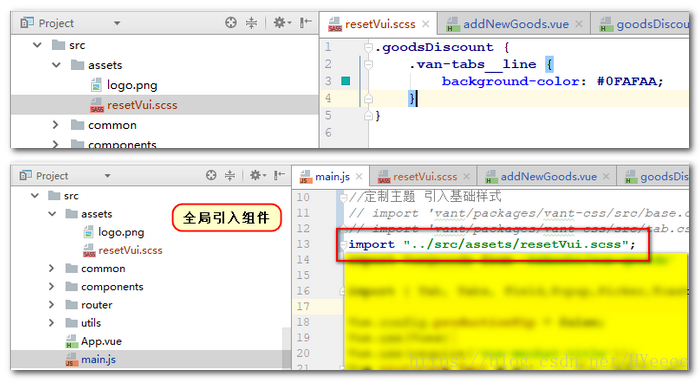Expand utils folder chevron in lower tree
Image resolution: width=700 pixels, height=381 pixels.
tap(51, 323)
